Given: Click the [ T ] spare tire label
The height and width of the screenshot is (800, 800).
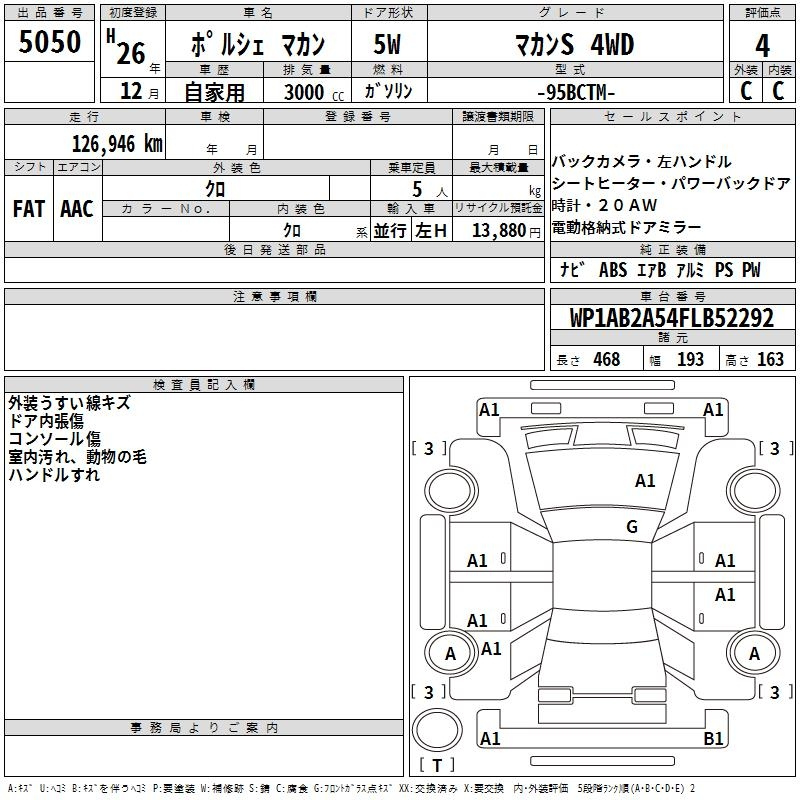Looking at the screenshot, I should 437,765.
